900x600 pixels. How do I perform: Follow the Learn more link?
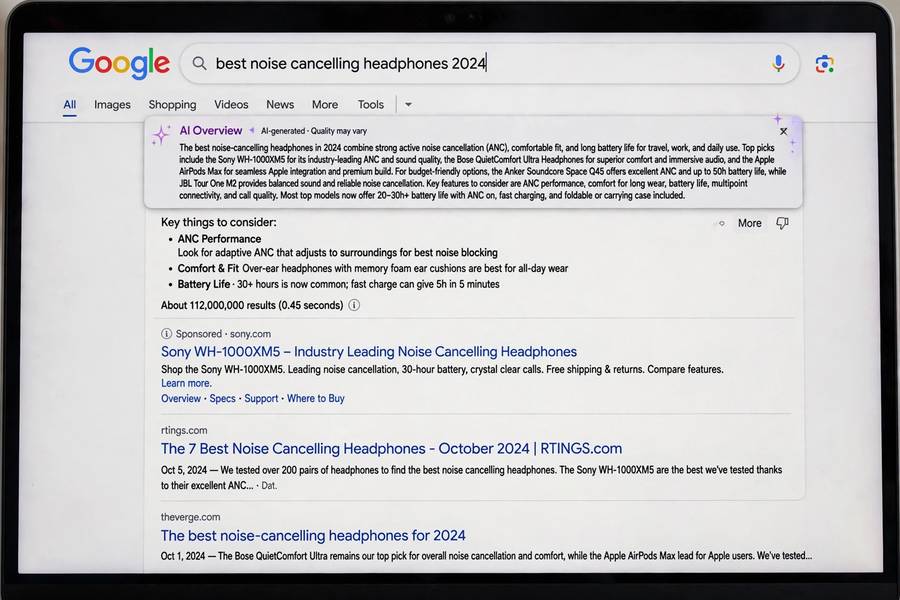(186, 383)
